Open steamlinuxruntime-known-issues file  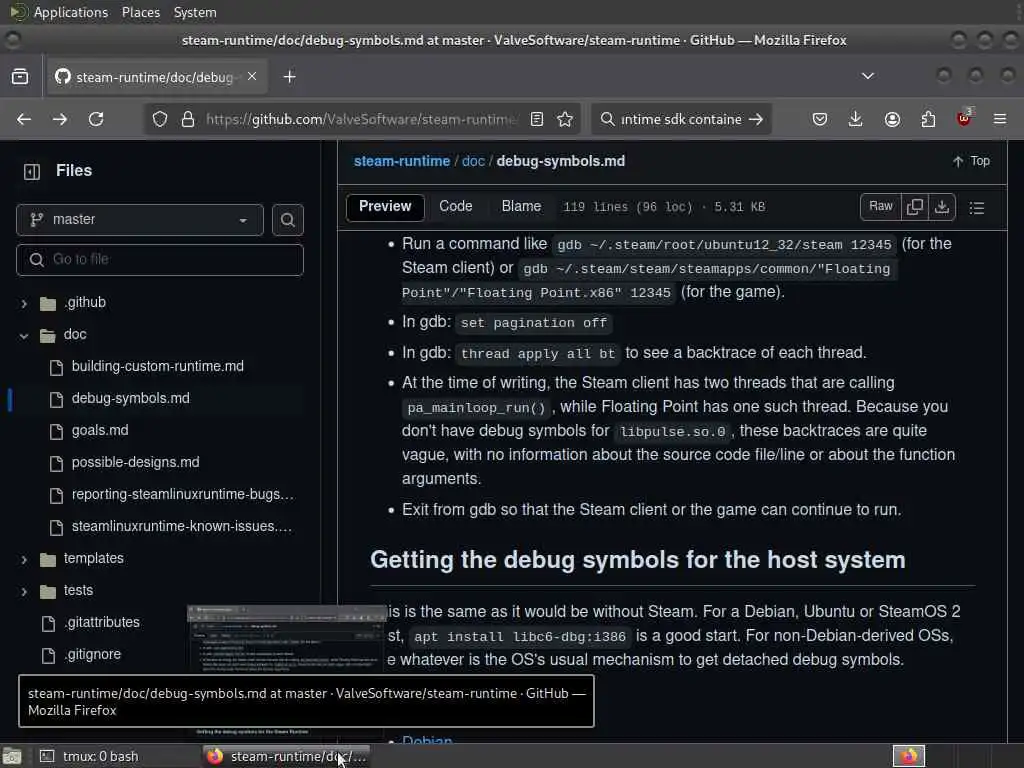click(182, 526)
